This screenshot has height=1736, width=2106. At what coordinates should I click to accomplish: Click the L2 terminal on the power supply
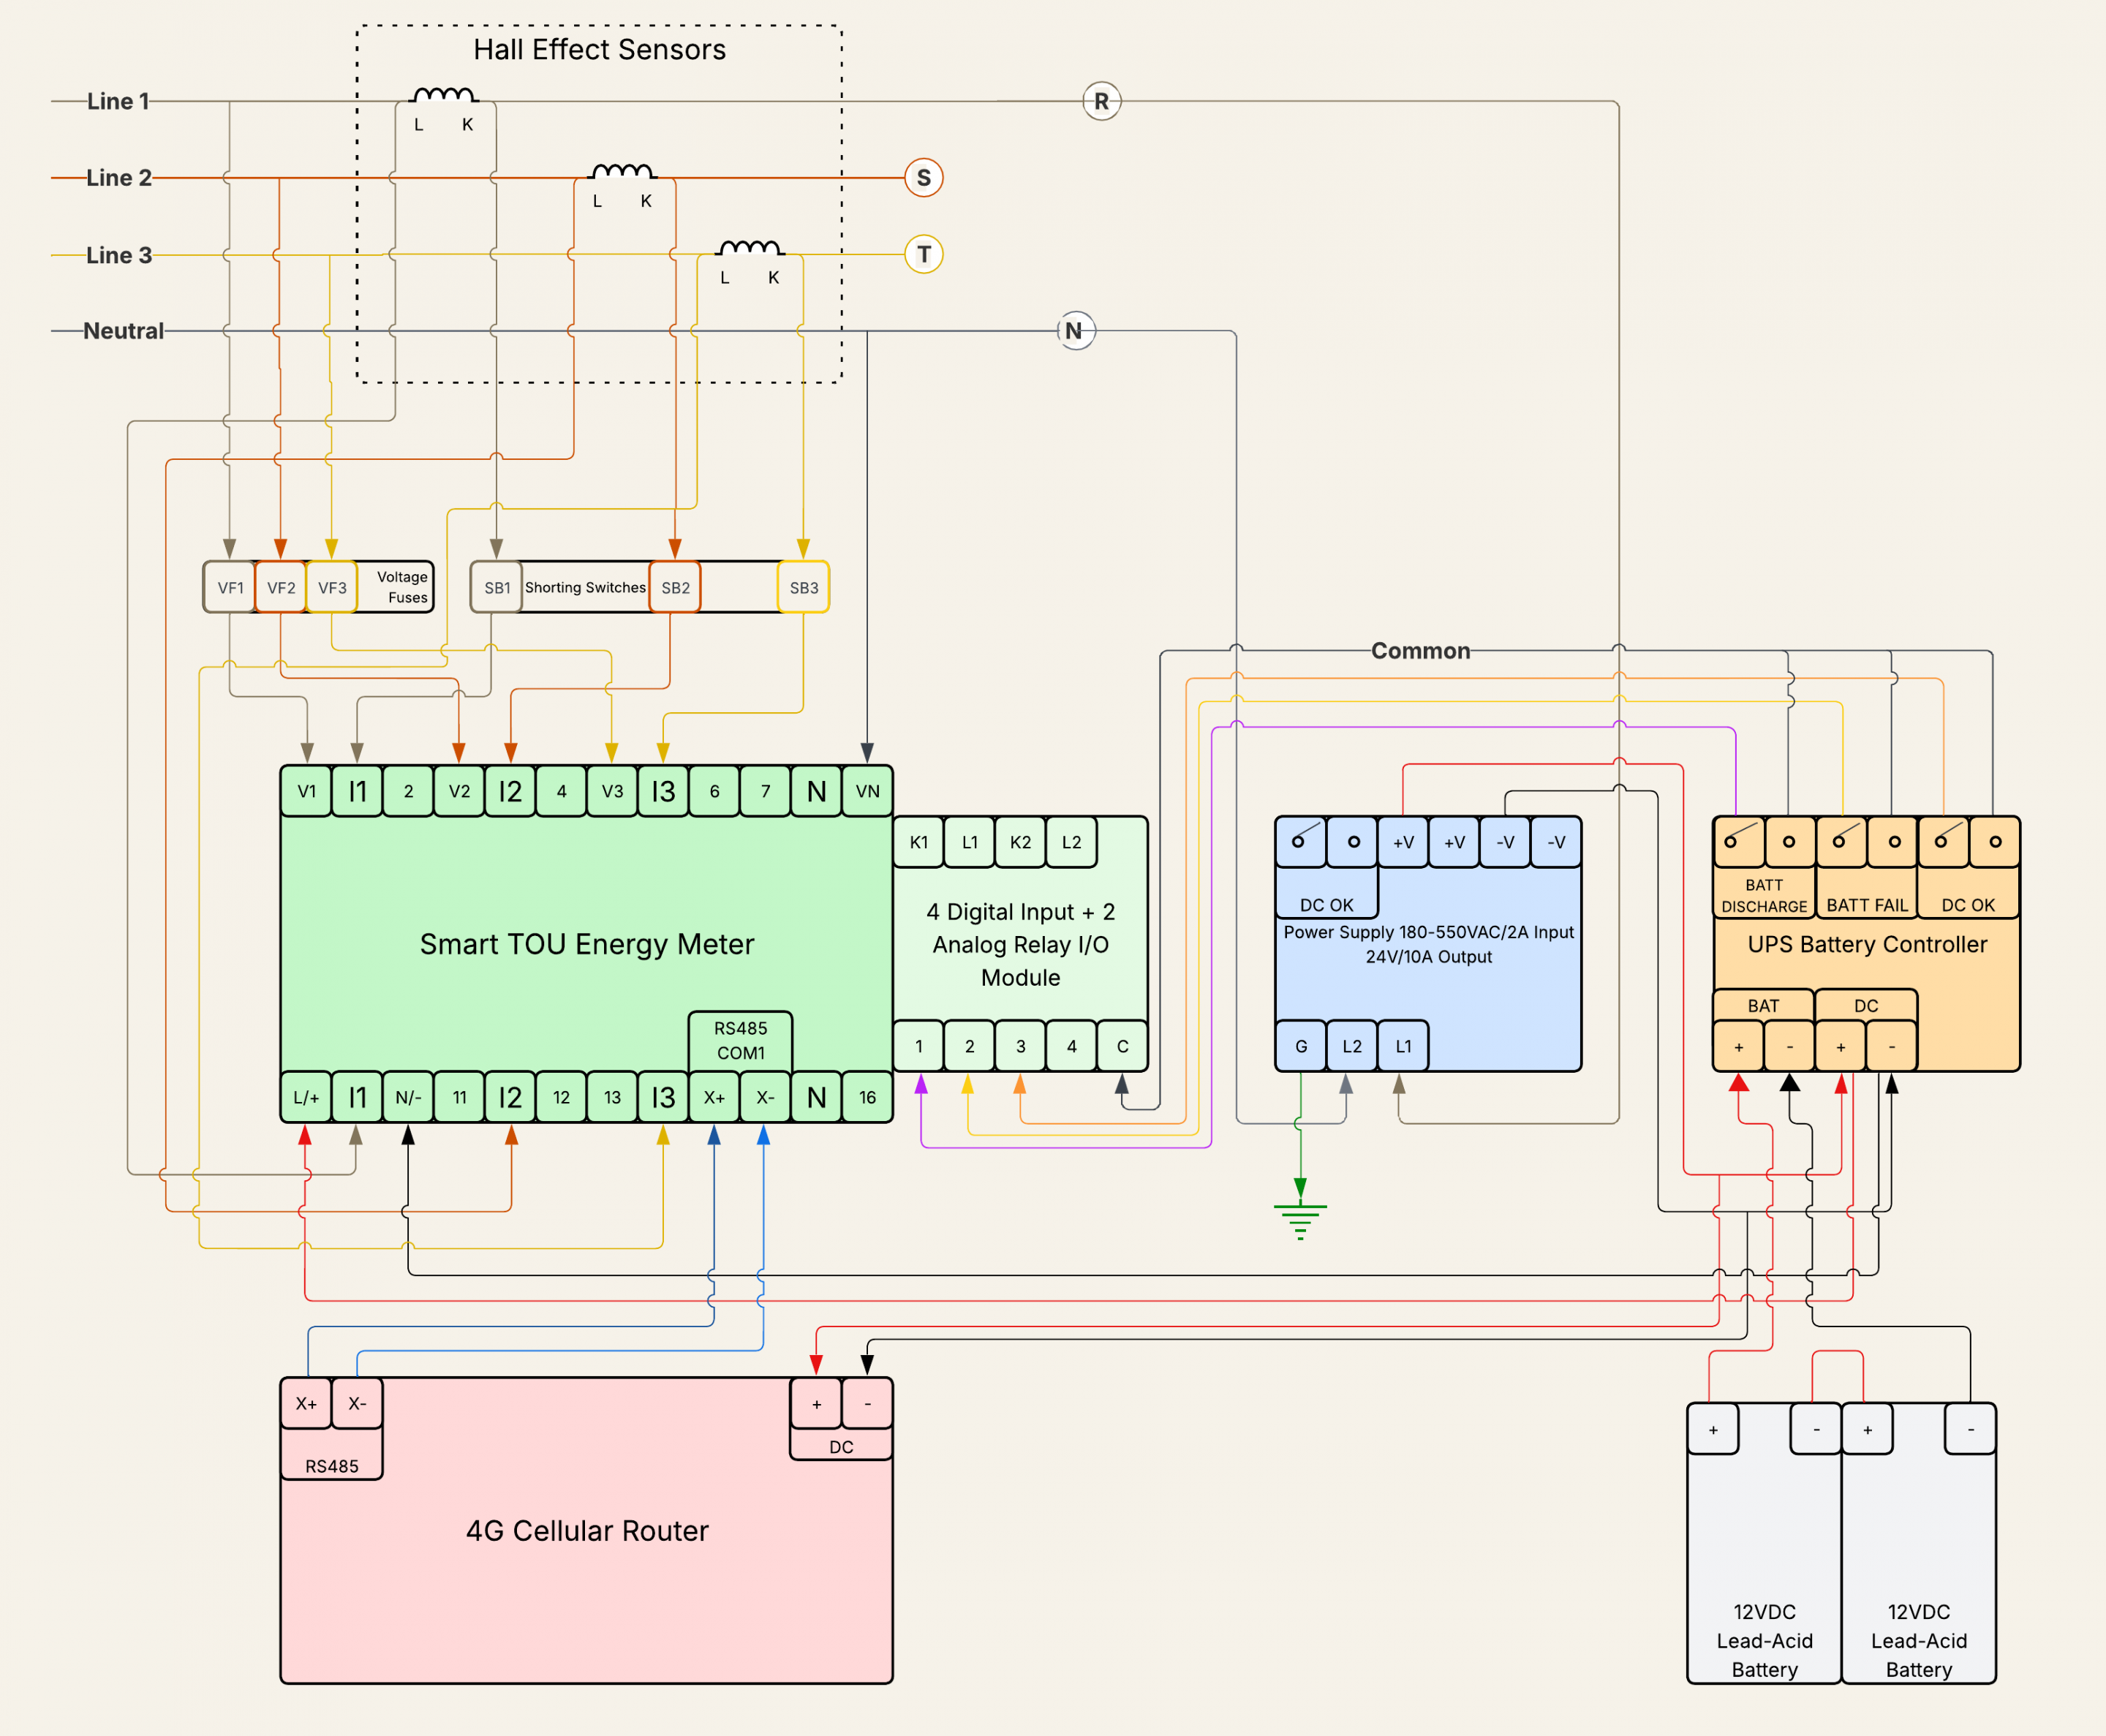coord(1352,1046)
